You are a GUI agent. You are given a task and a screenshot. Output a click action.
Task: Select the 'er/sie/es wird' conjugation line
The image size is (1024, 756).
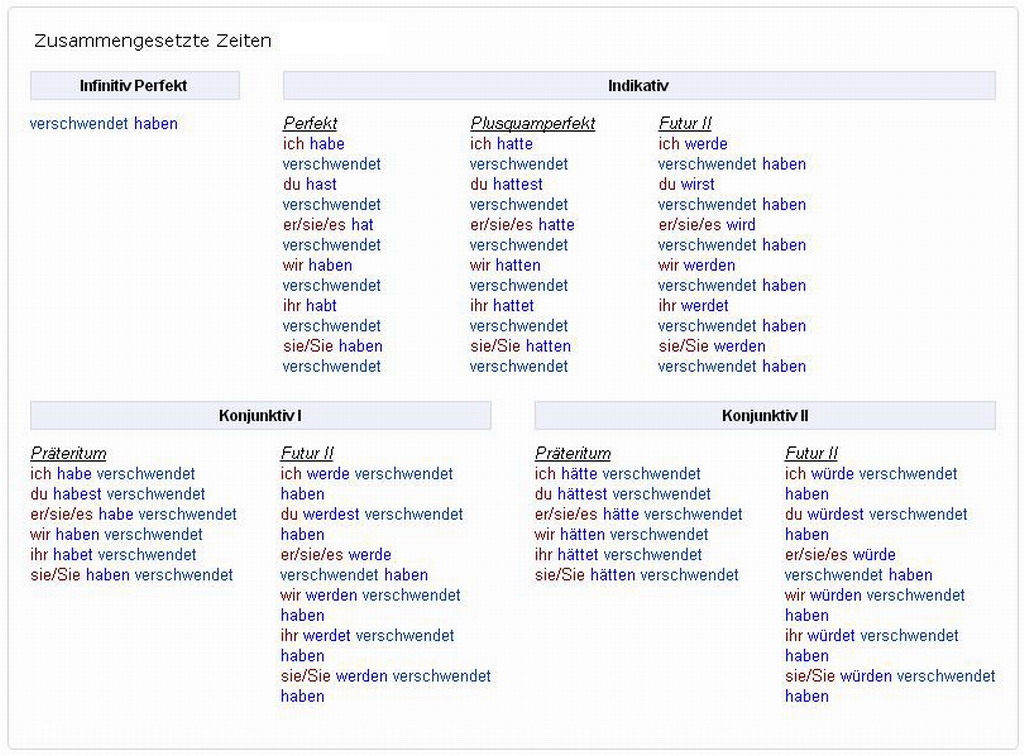click(x=706, y=225)
